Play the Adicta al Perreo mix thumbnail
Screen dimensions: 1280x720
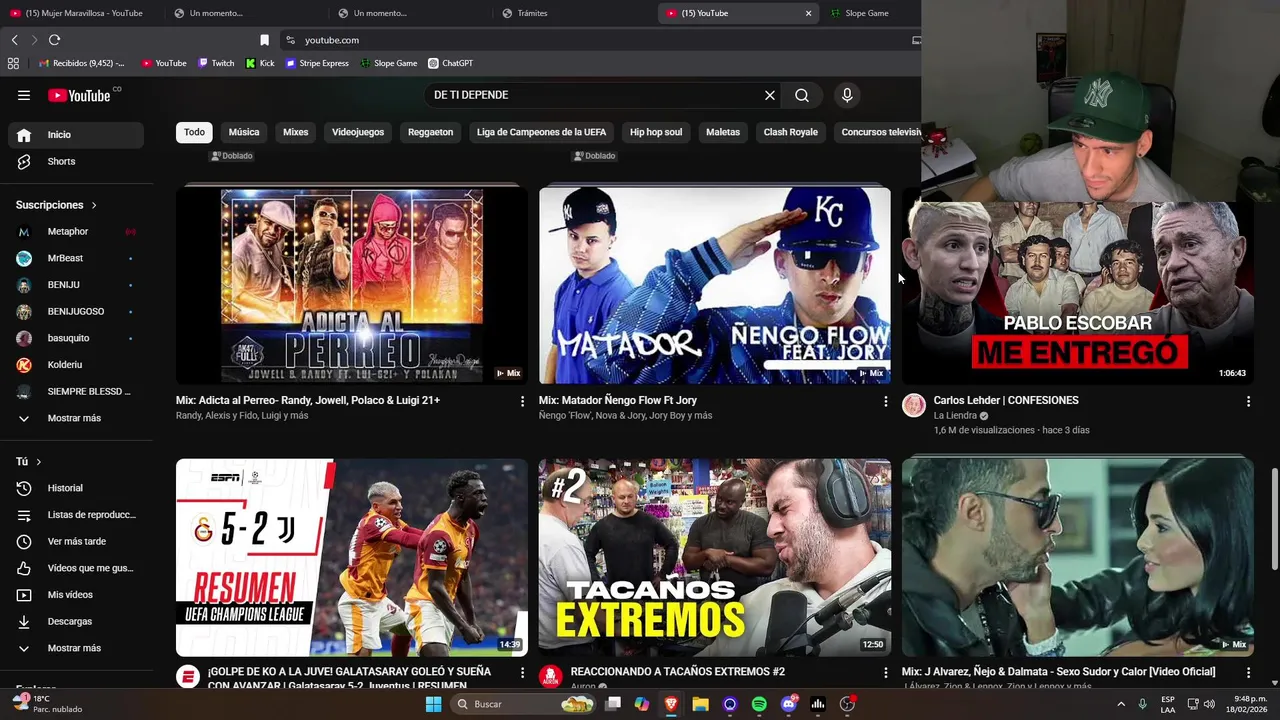point(352,285)
